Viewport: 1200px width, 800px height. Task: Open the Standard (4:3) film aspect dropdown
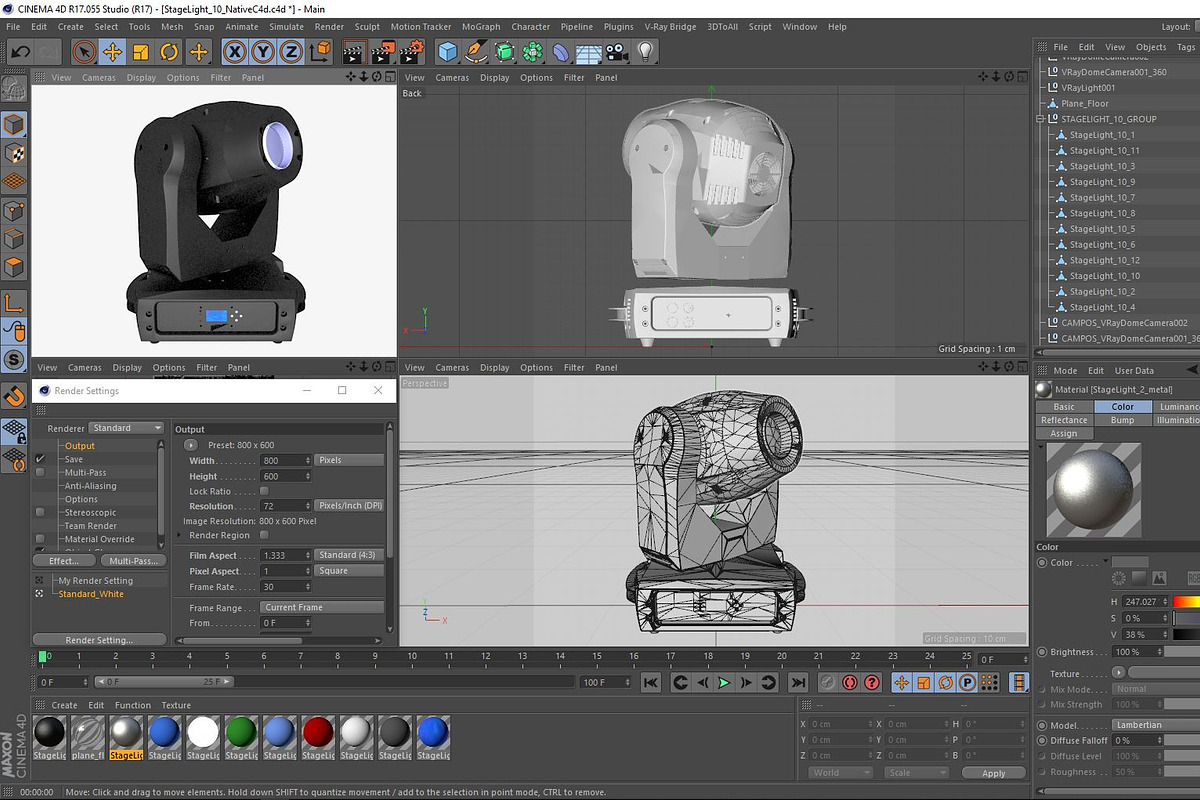[349, 555]
